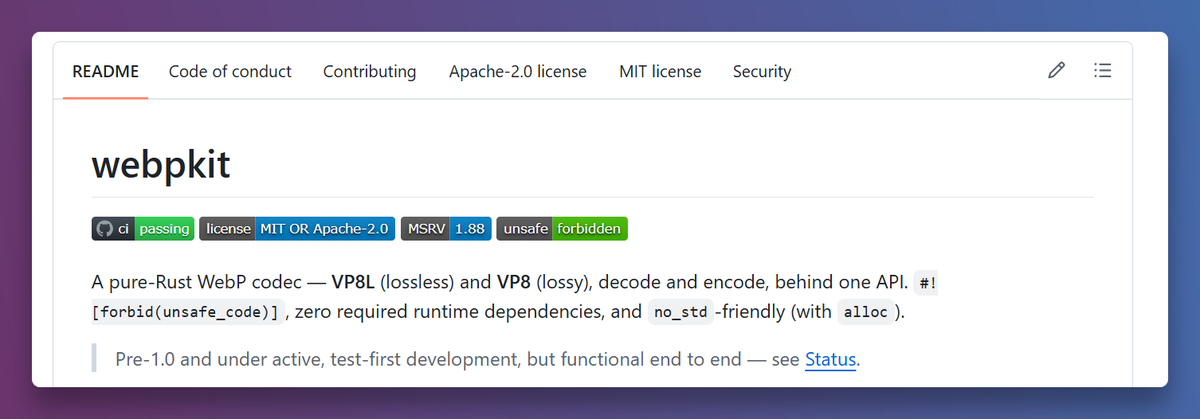Open the Apache-2.0 license tab
The image size is (1200, 419).
(518, 71)
